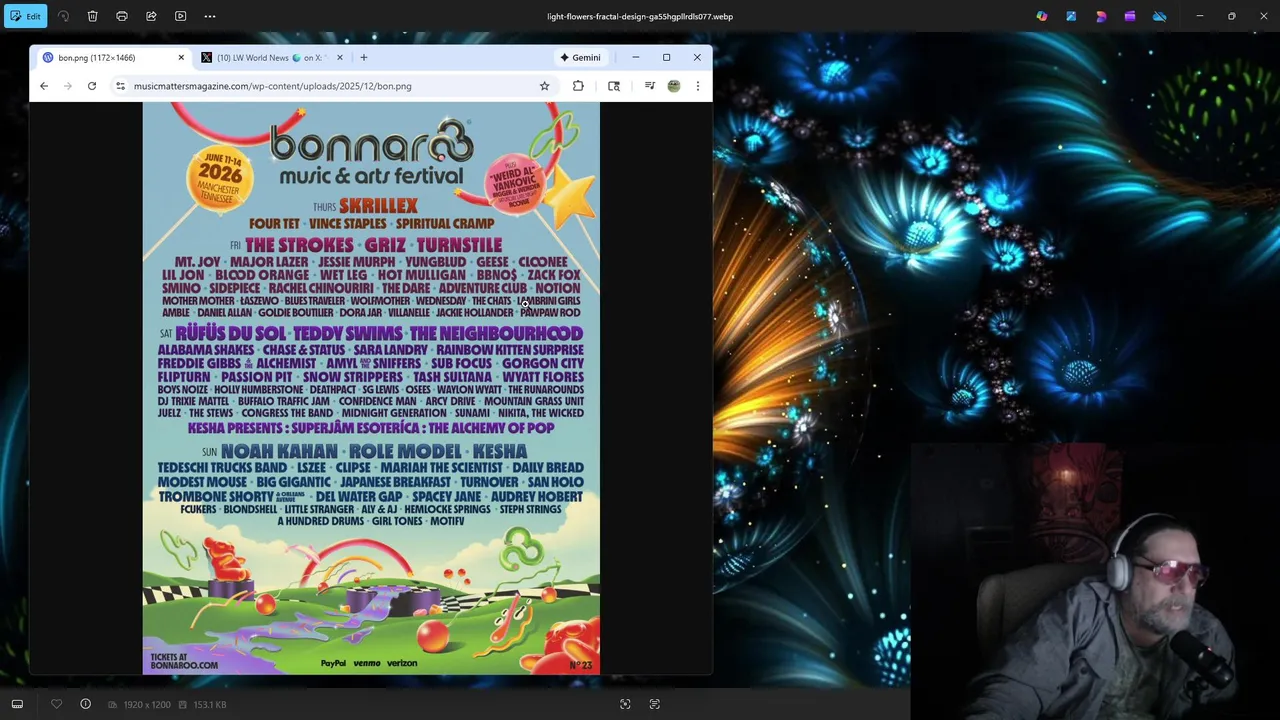The height and width of the screenshot is (720, 1280).
Task: Mark image as favorite with heart icon
Action: [x=57, y=704]
